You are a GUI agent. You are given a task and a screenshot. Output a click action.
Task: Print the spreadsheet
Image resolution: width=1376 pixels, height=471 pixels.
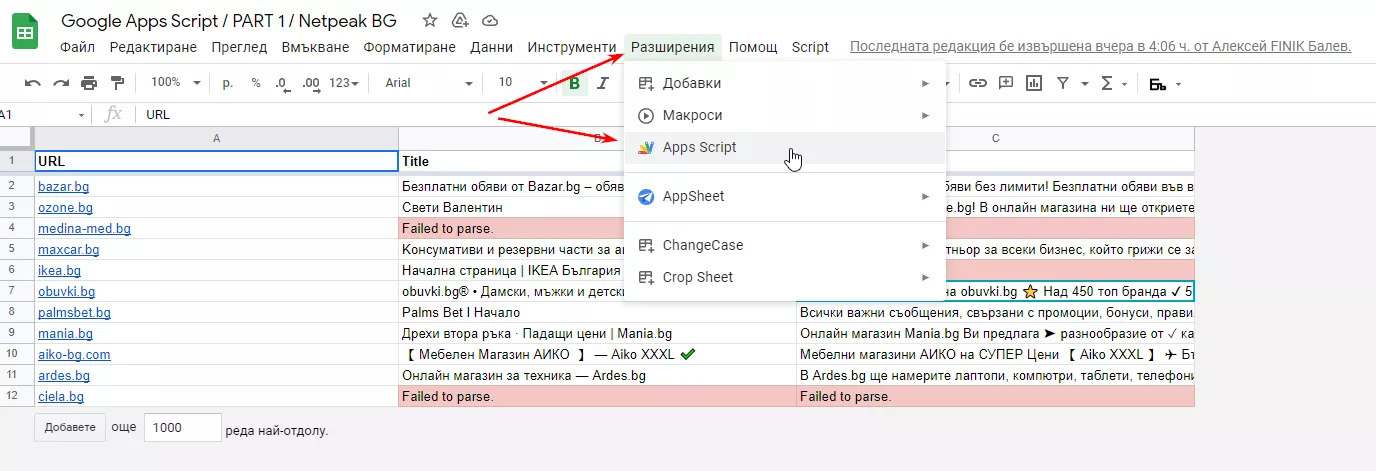89,83
